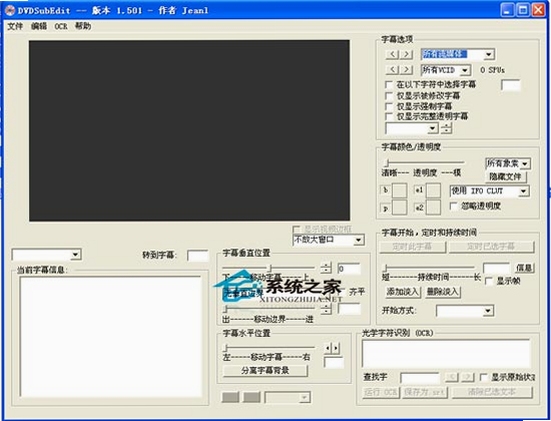551x421 pixels.
Task: Click previous arrow beside the highlighted subtitle options dropdown
Action: 392,54
